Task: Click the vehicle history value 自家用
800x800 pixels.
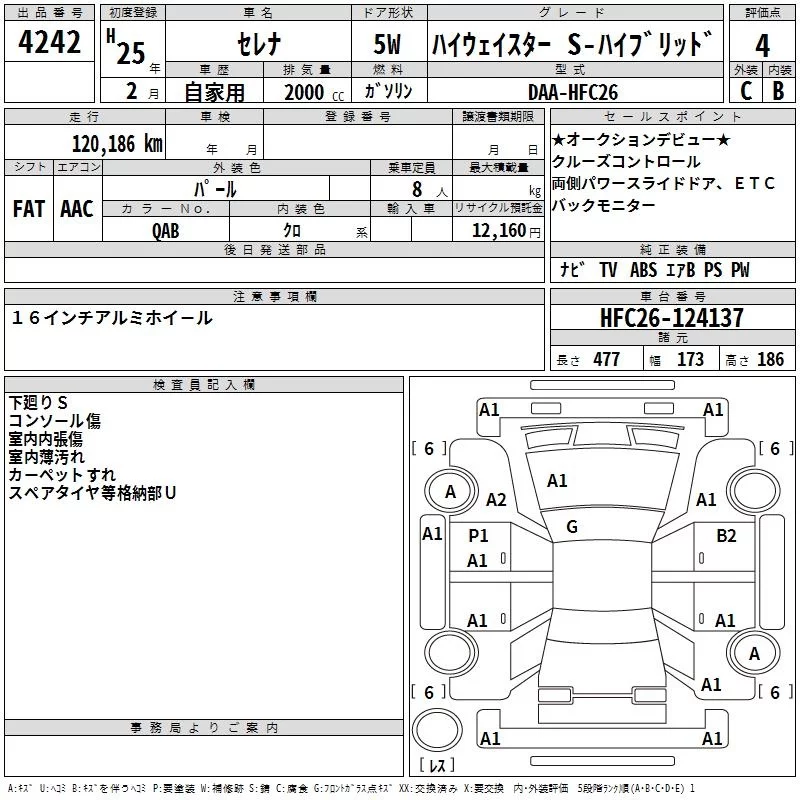Action: (214, 92)
